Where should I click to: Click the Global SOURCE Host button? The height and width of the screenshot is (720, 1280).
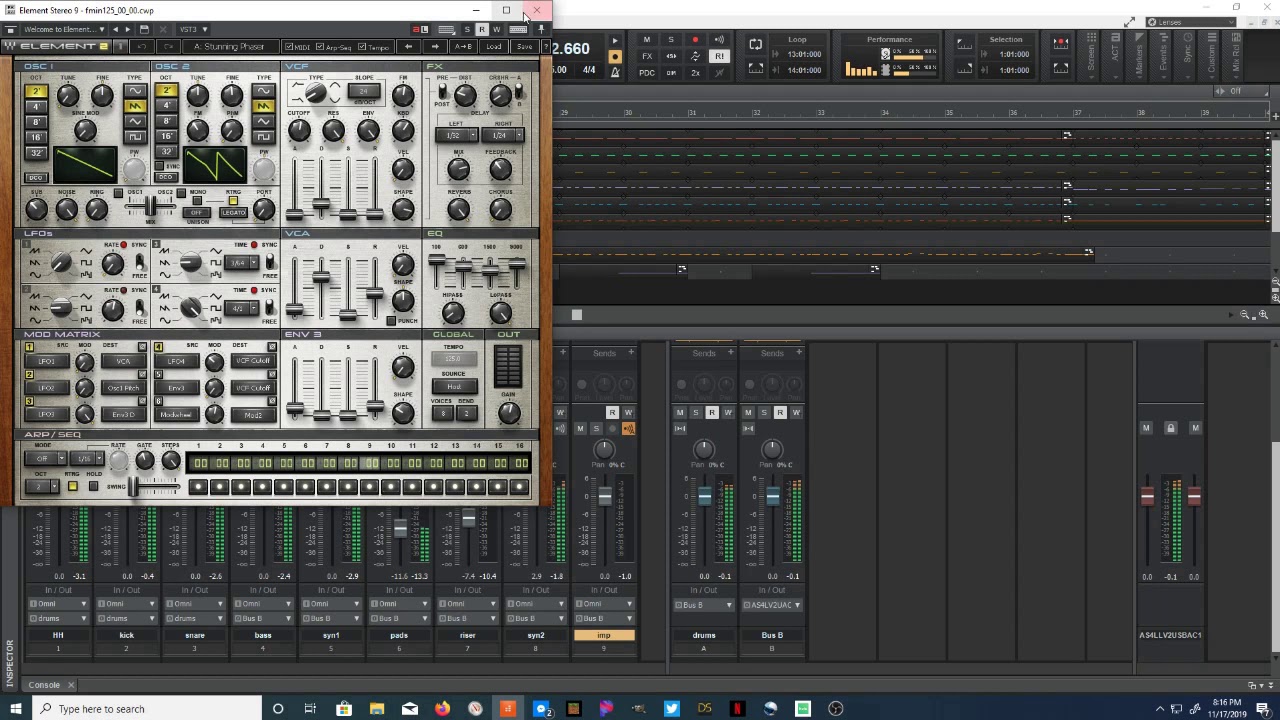(454, 387)
